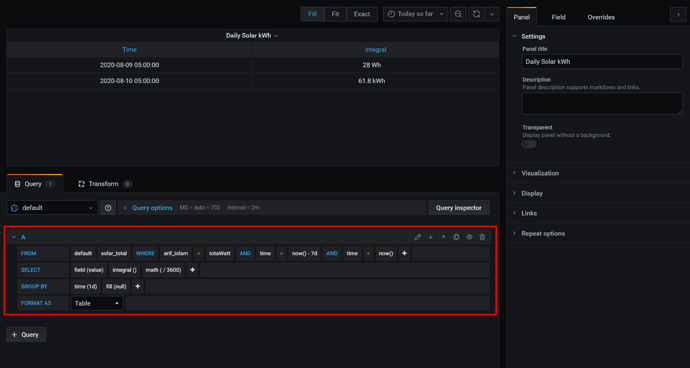Open the Overrides tab
This screenshot has height=368, width=690.
click(601, 17)
